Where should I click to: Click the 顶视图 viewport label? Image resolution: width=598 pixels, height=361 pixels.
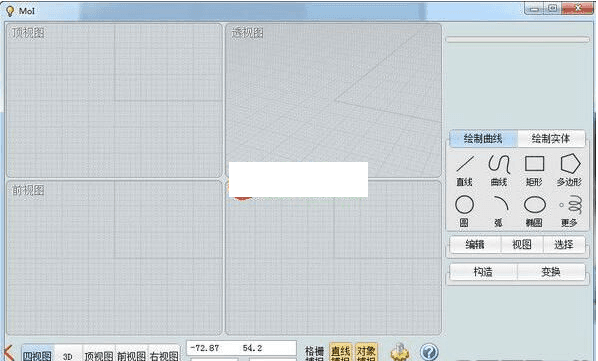coord(28,33)
